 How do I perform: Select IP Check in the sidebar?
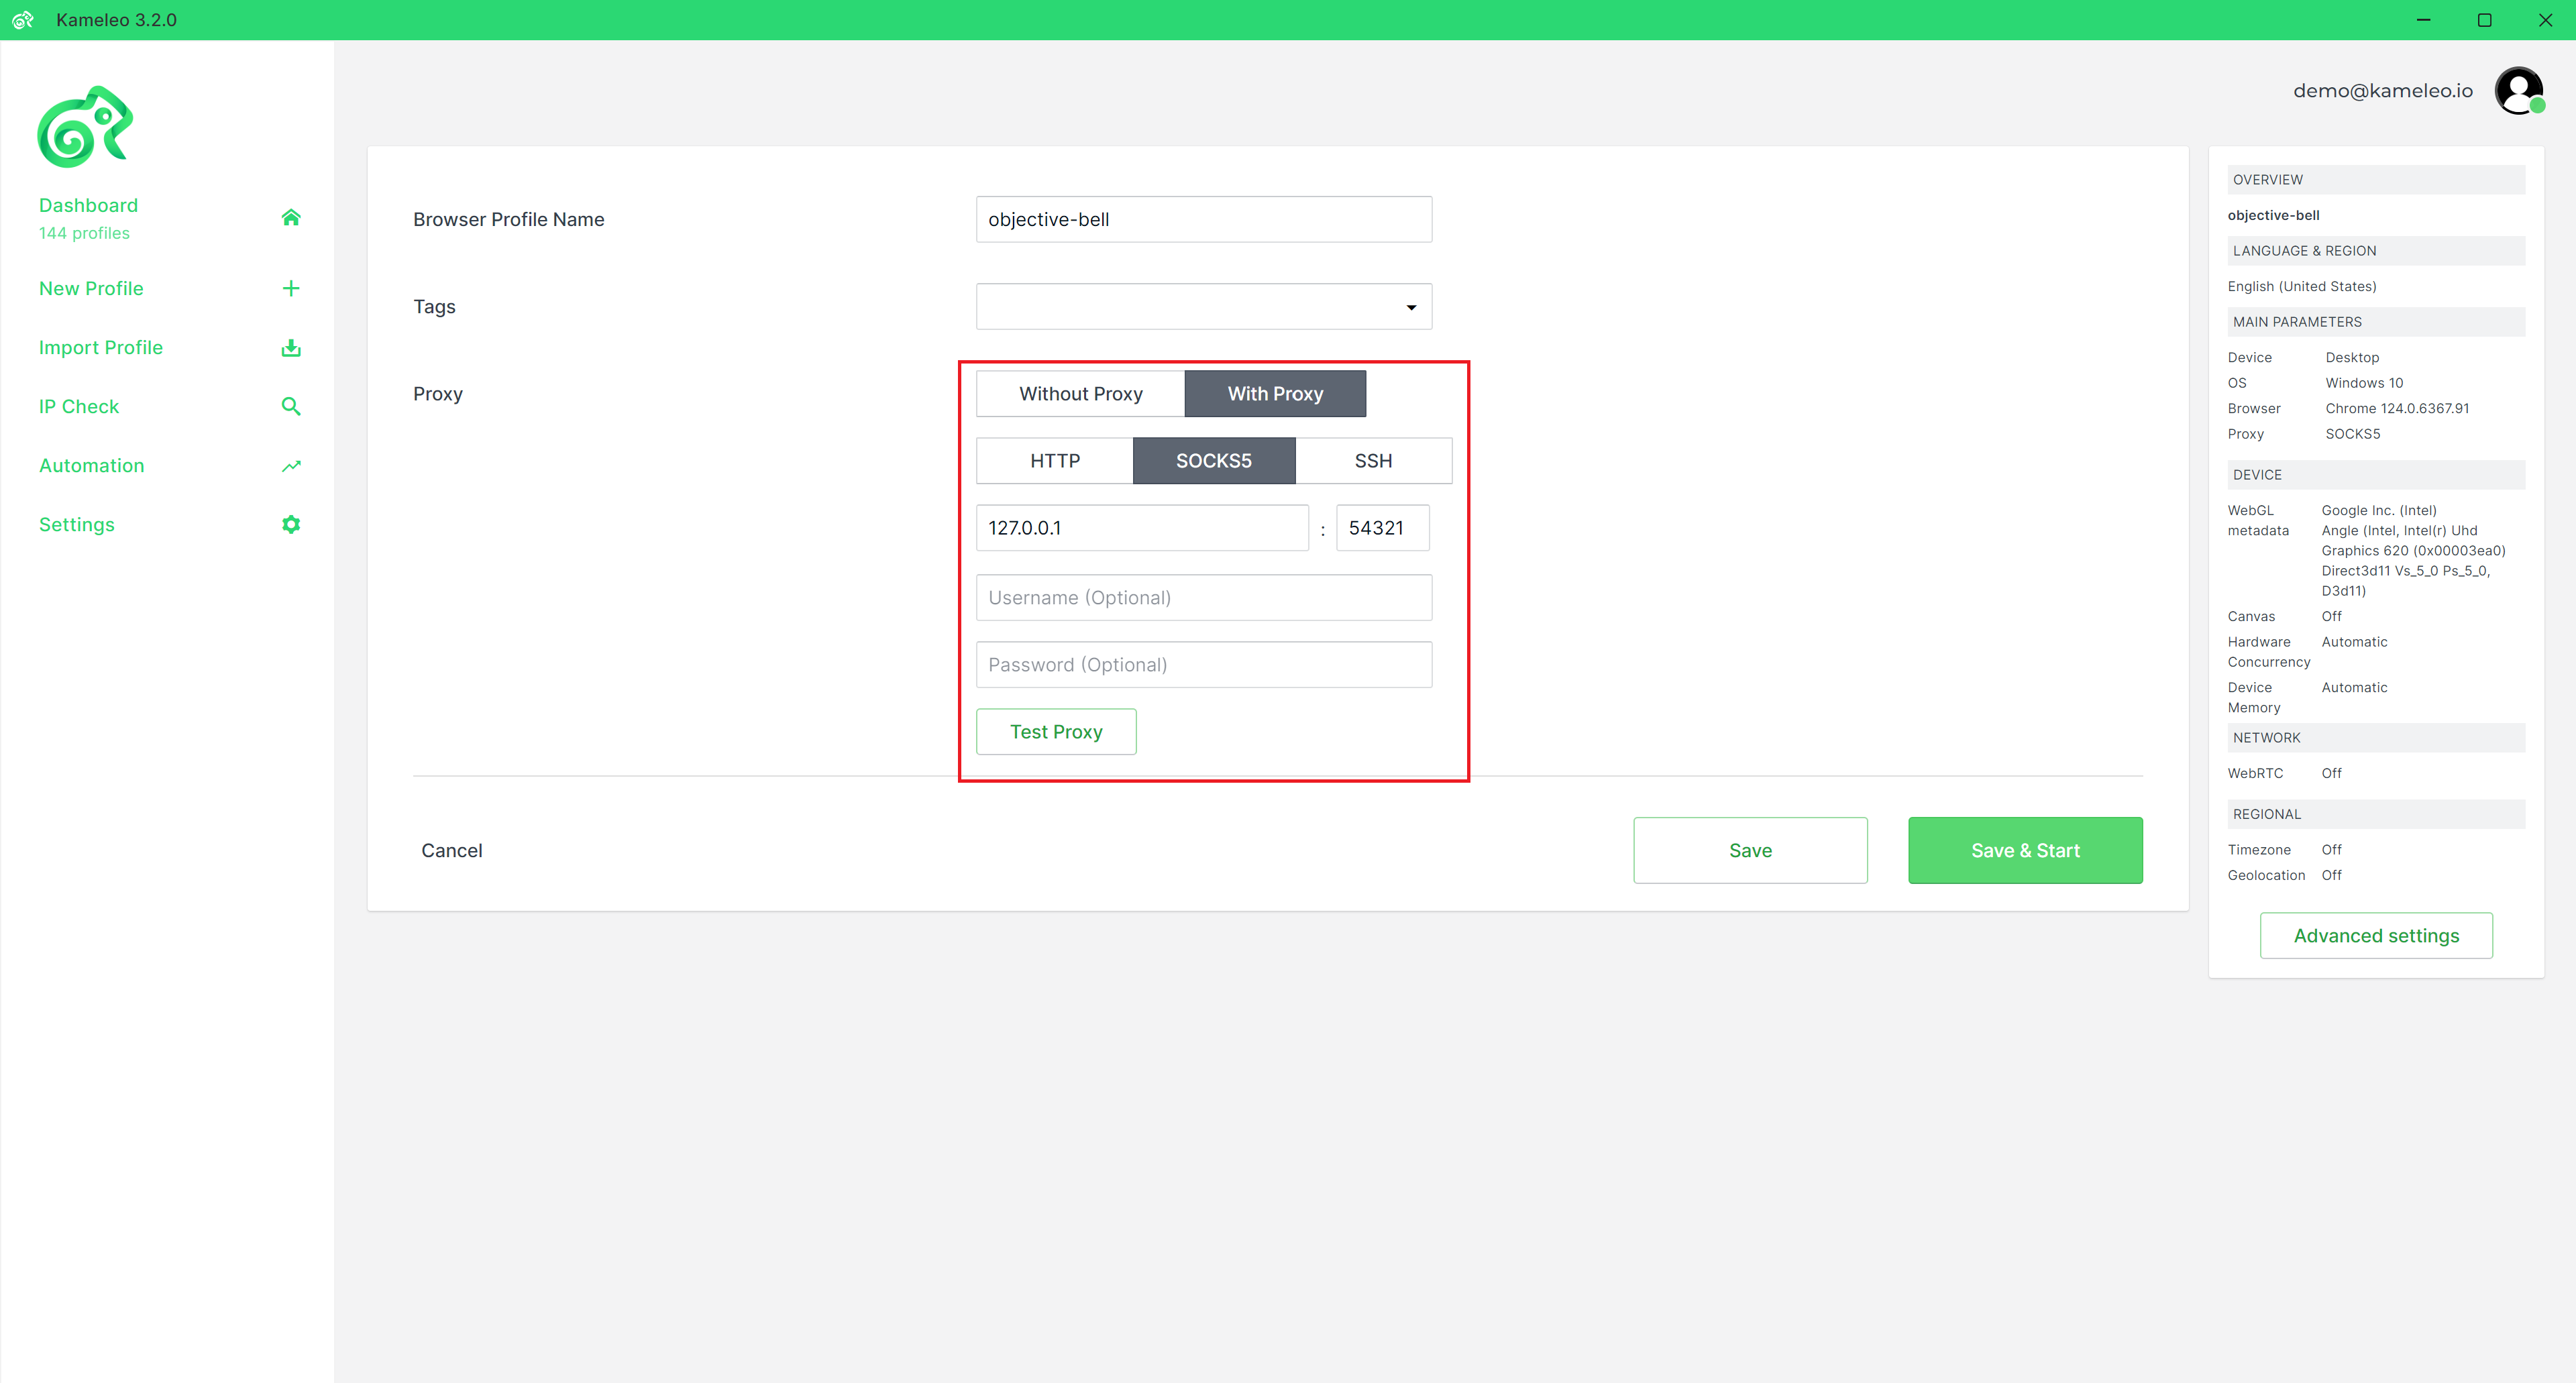[79, 406]
